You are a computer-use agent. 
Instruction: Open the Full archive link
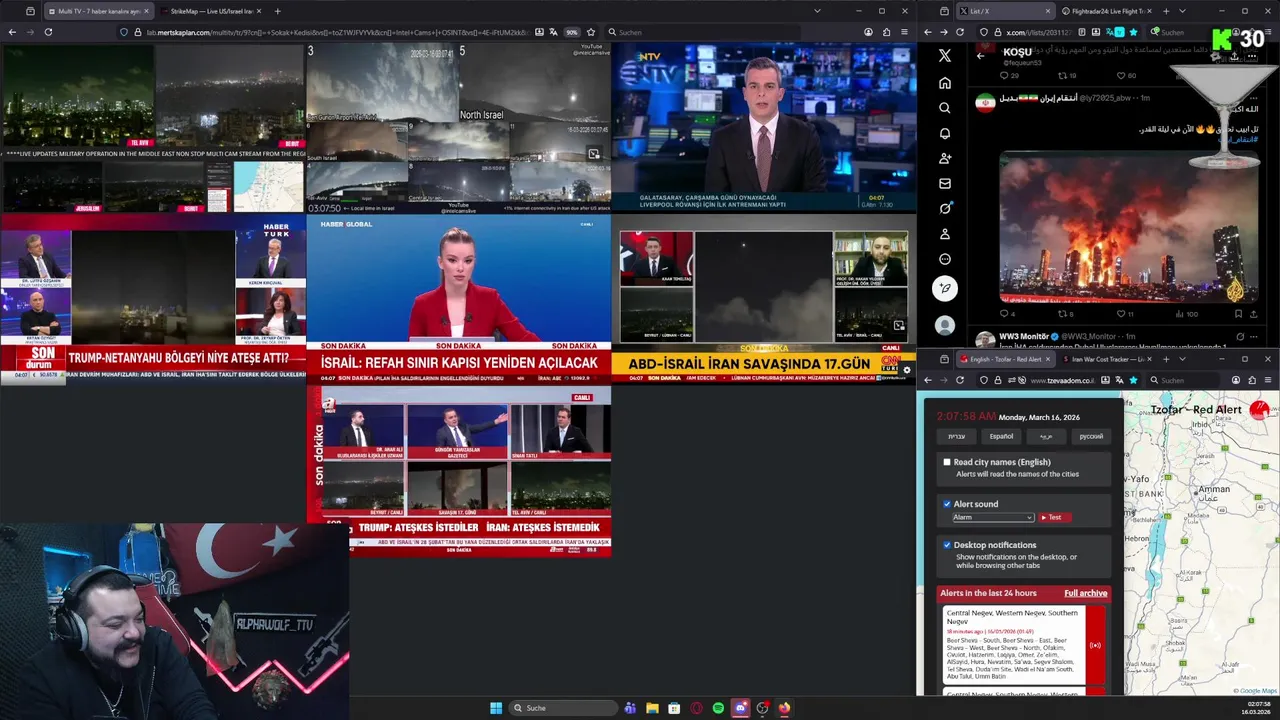point(1085,593)
